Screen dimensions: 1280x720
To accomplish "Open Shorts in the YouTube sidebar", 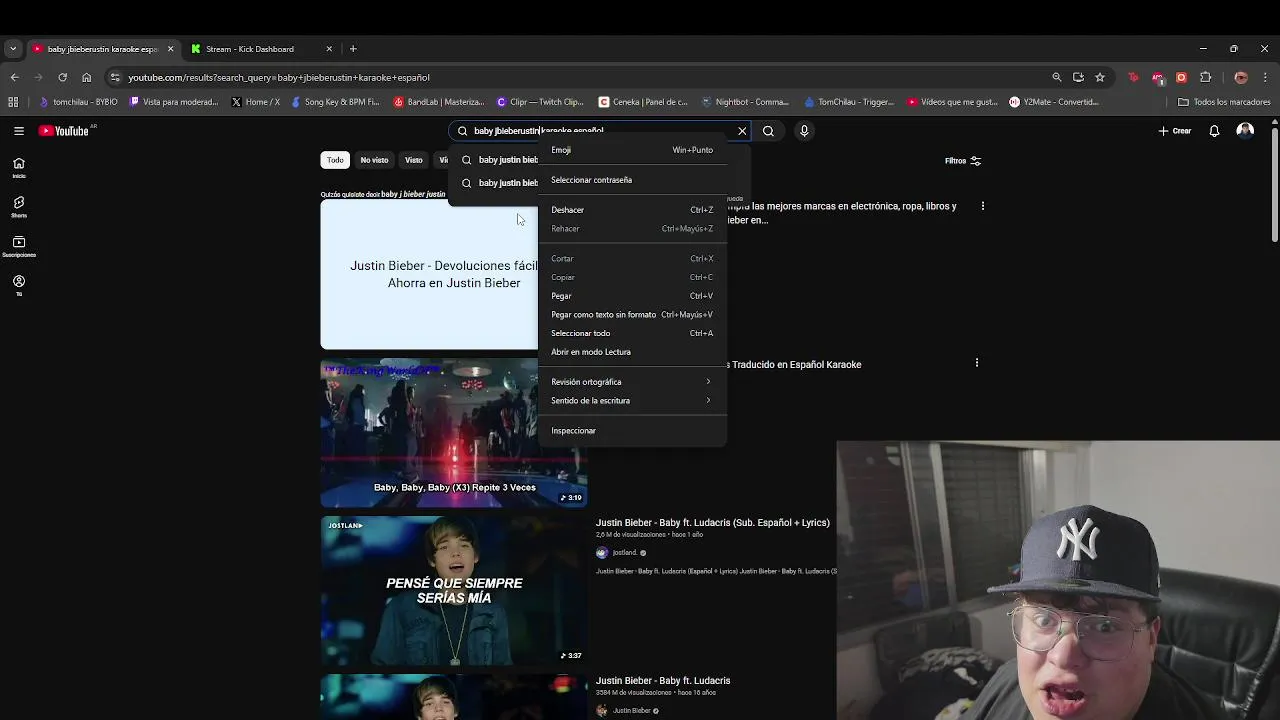I will click(19, 207).
